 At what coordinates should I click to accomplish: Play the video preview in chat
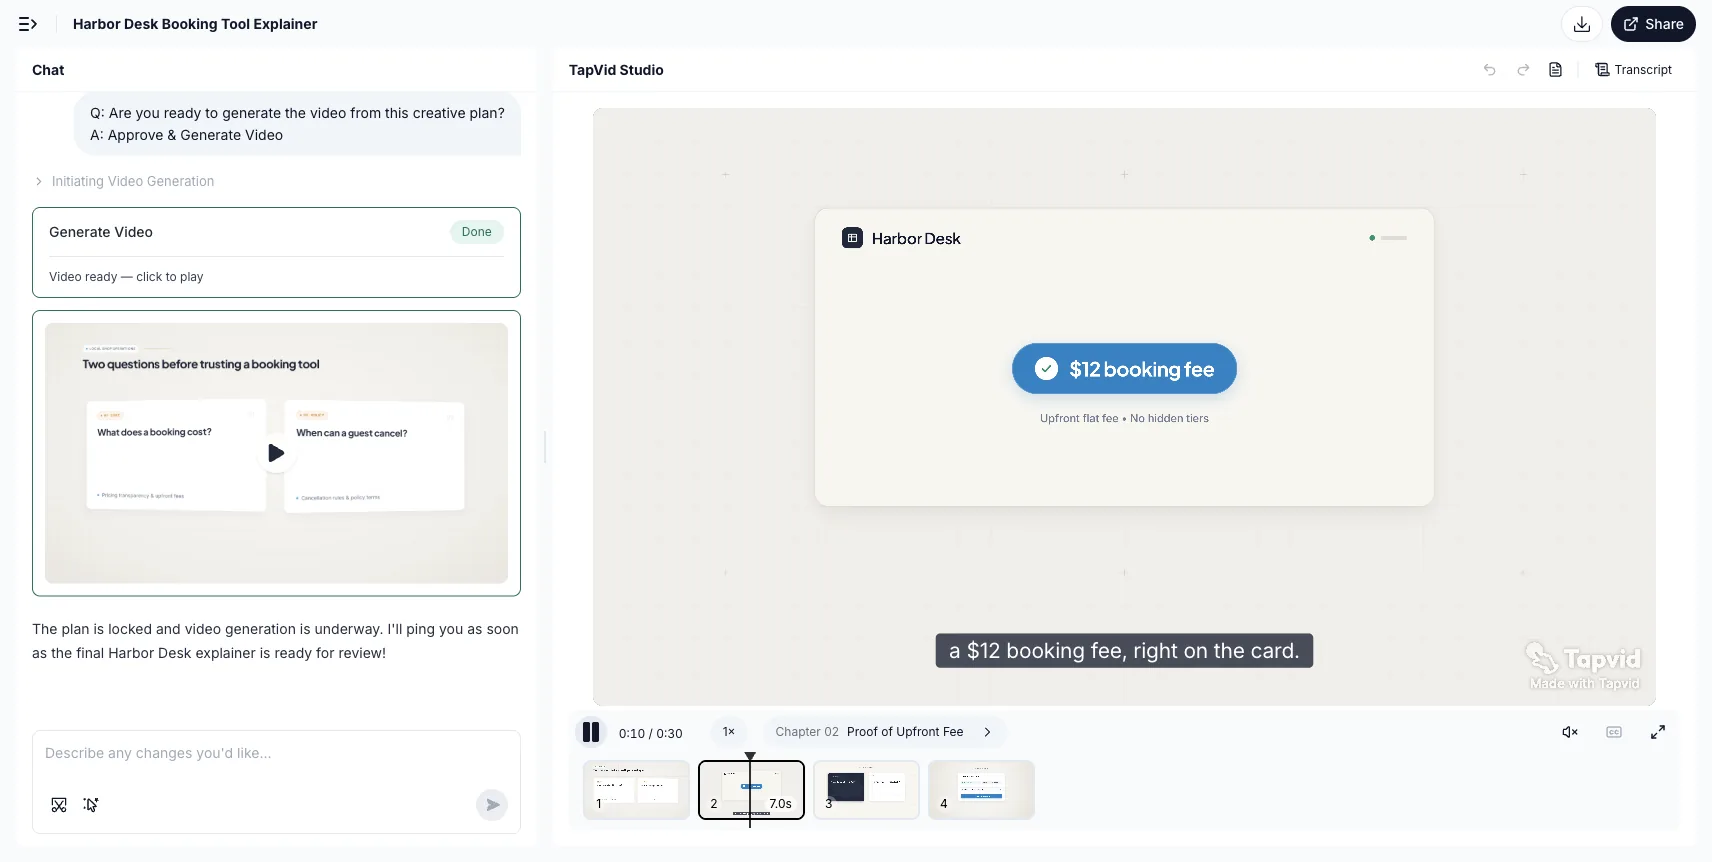[276, 453]
